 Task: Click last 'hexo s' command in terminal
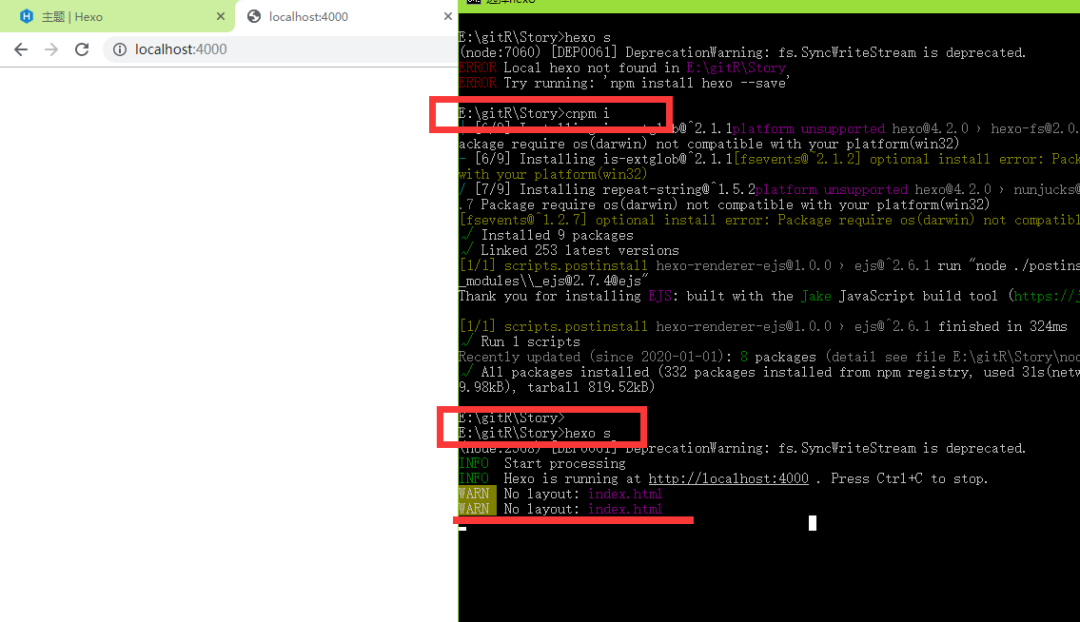pos(588,433)
